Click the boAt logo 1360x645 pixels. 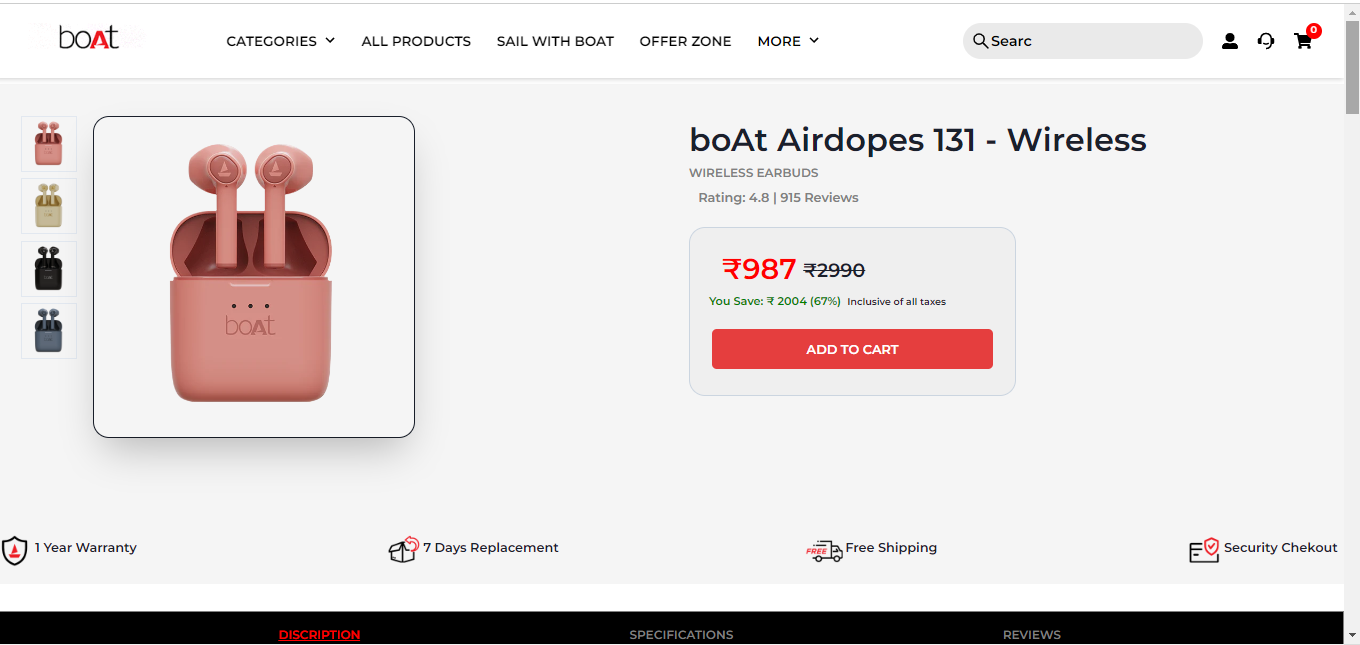(x=88, y=37)
